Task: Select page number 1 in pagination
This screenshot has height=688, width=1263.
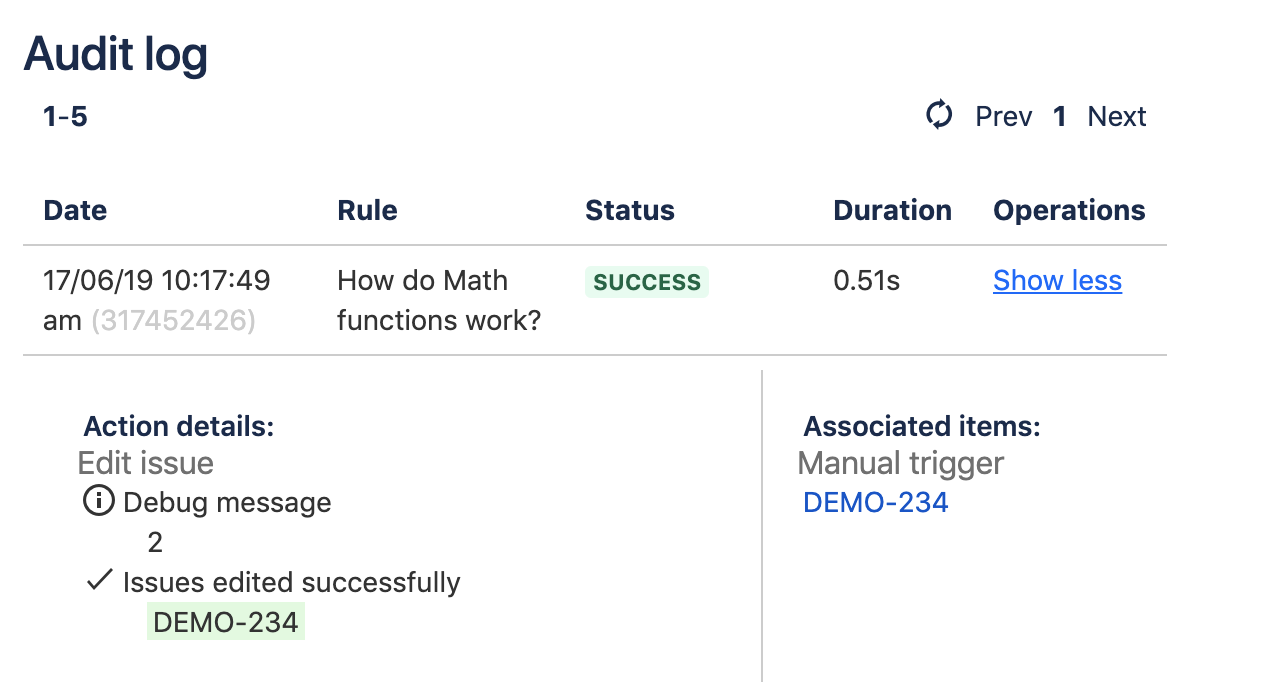Action: 1060,117
